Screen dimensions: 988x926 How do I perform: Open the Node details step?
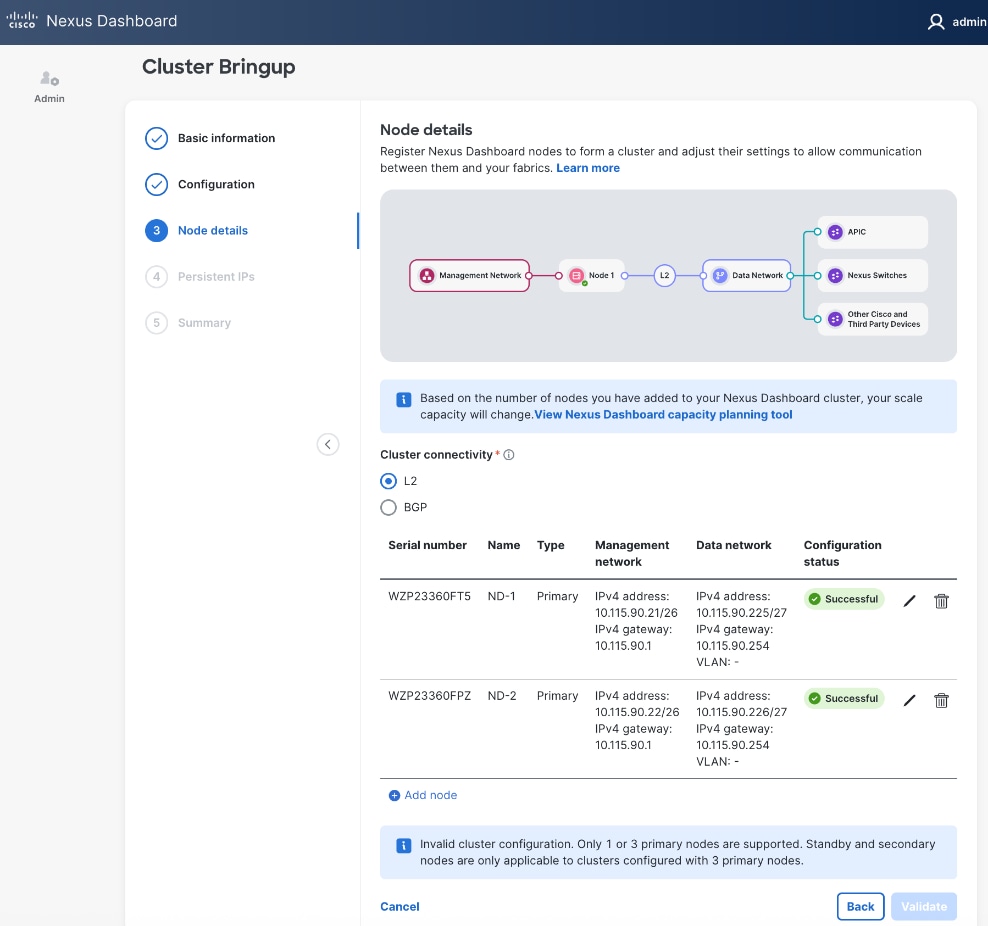click(x=212, y=230)
